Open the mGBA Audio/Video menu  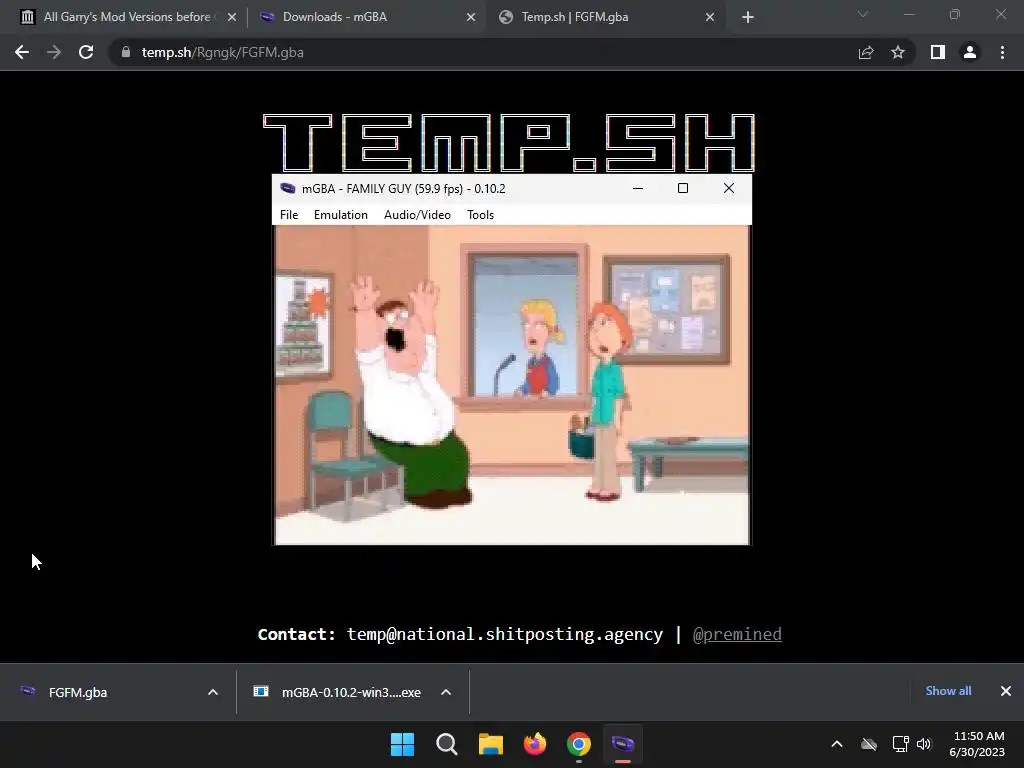tap(417, 215)
